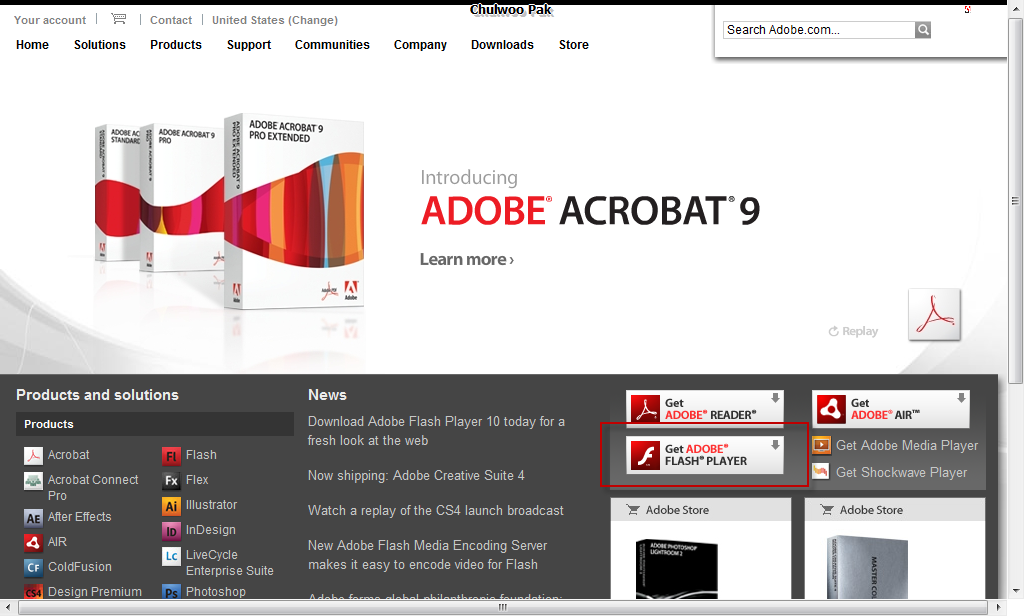Click the Adobe PDF logo icon
1024x616 pixels.
pos(934,315)
